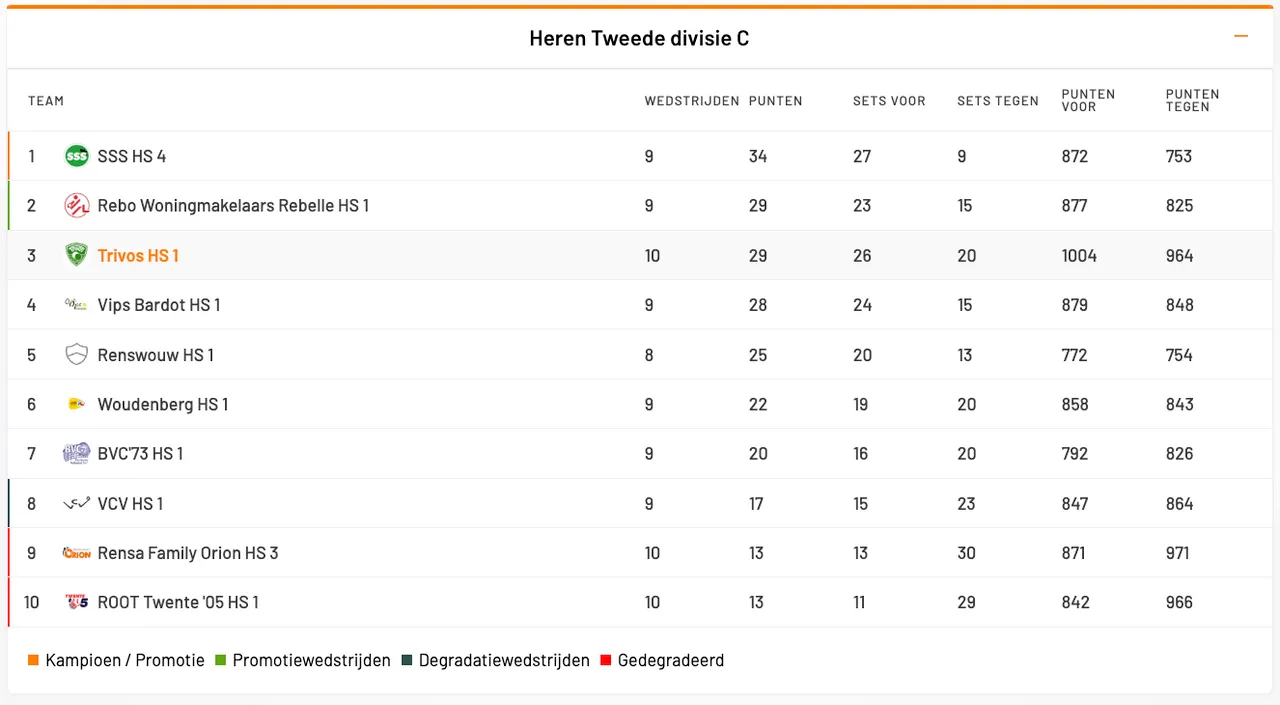
Task: Click the BVC'73 team logo
Action: click(x=77, y=454)
